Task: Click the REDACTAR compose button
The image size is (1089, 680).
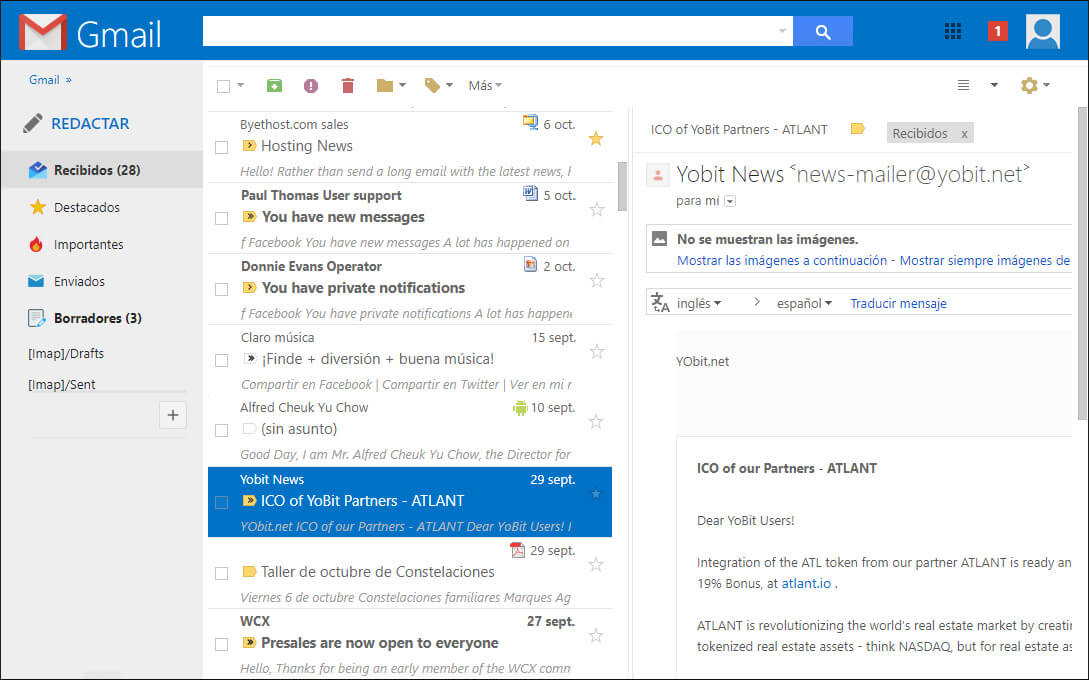Action: pos(90,124)
